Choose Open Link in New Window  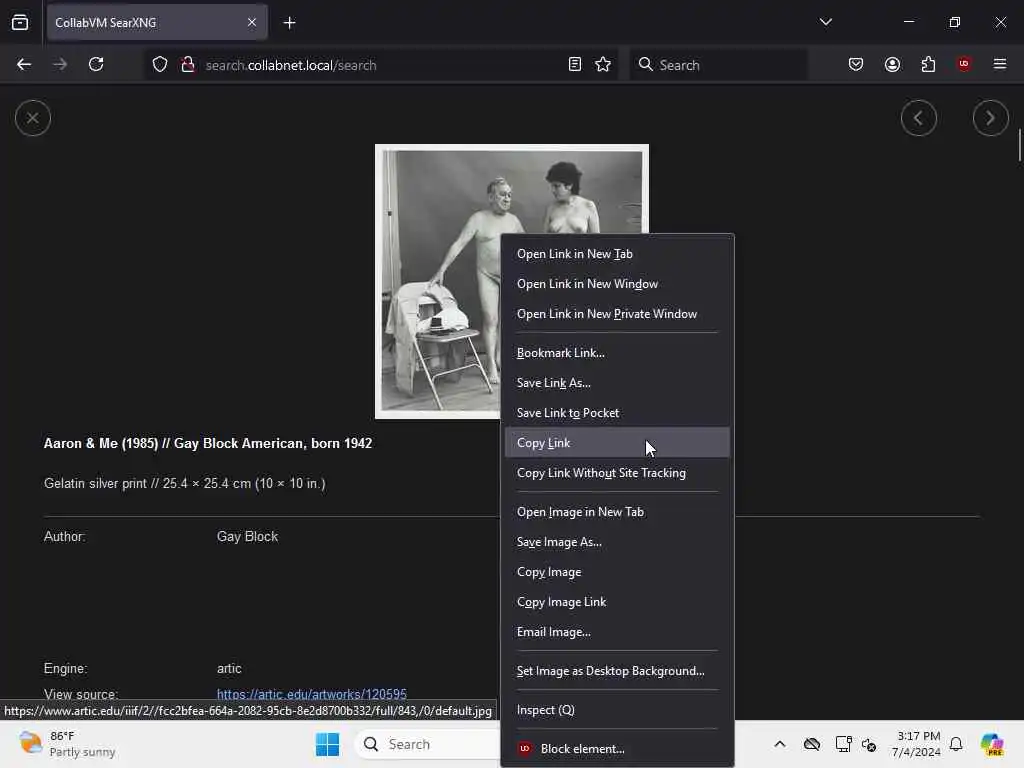coord(617,284)
